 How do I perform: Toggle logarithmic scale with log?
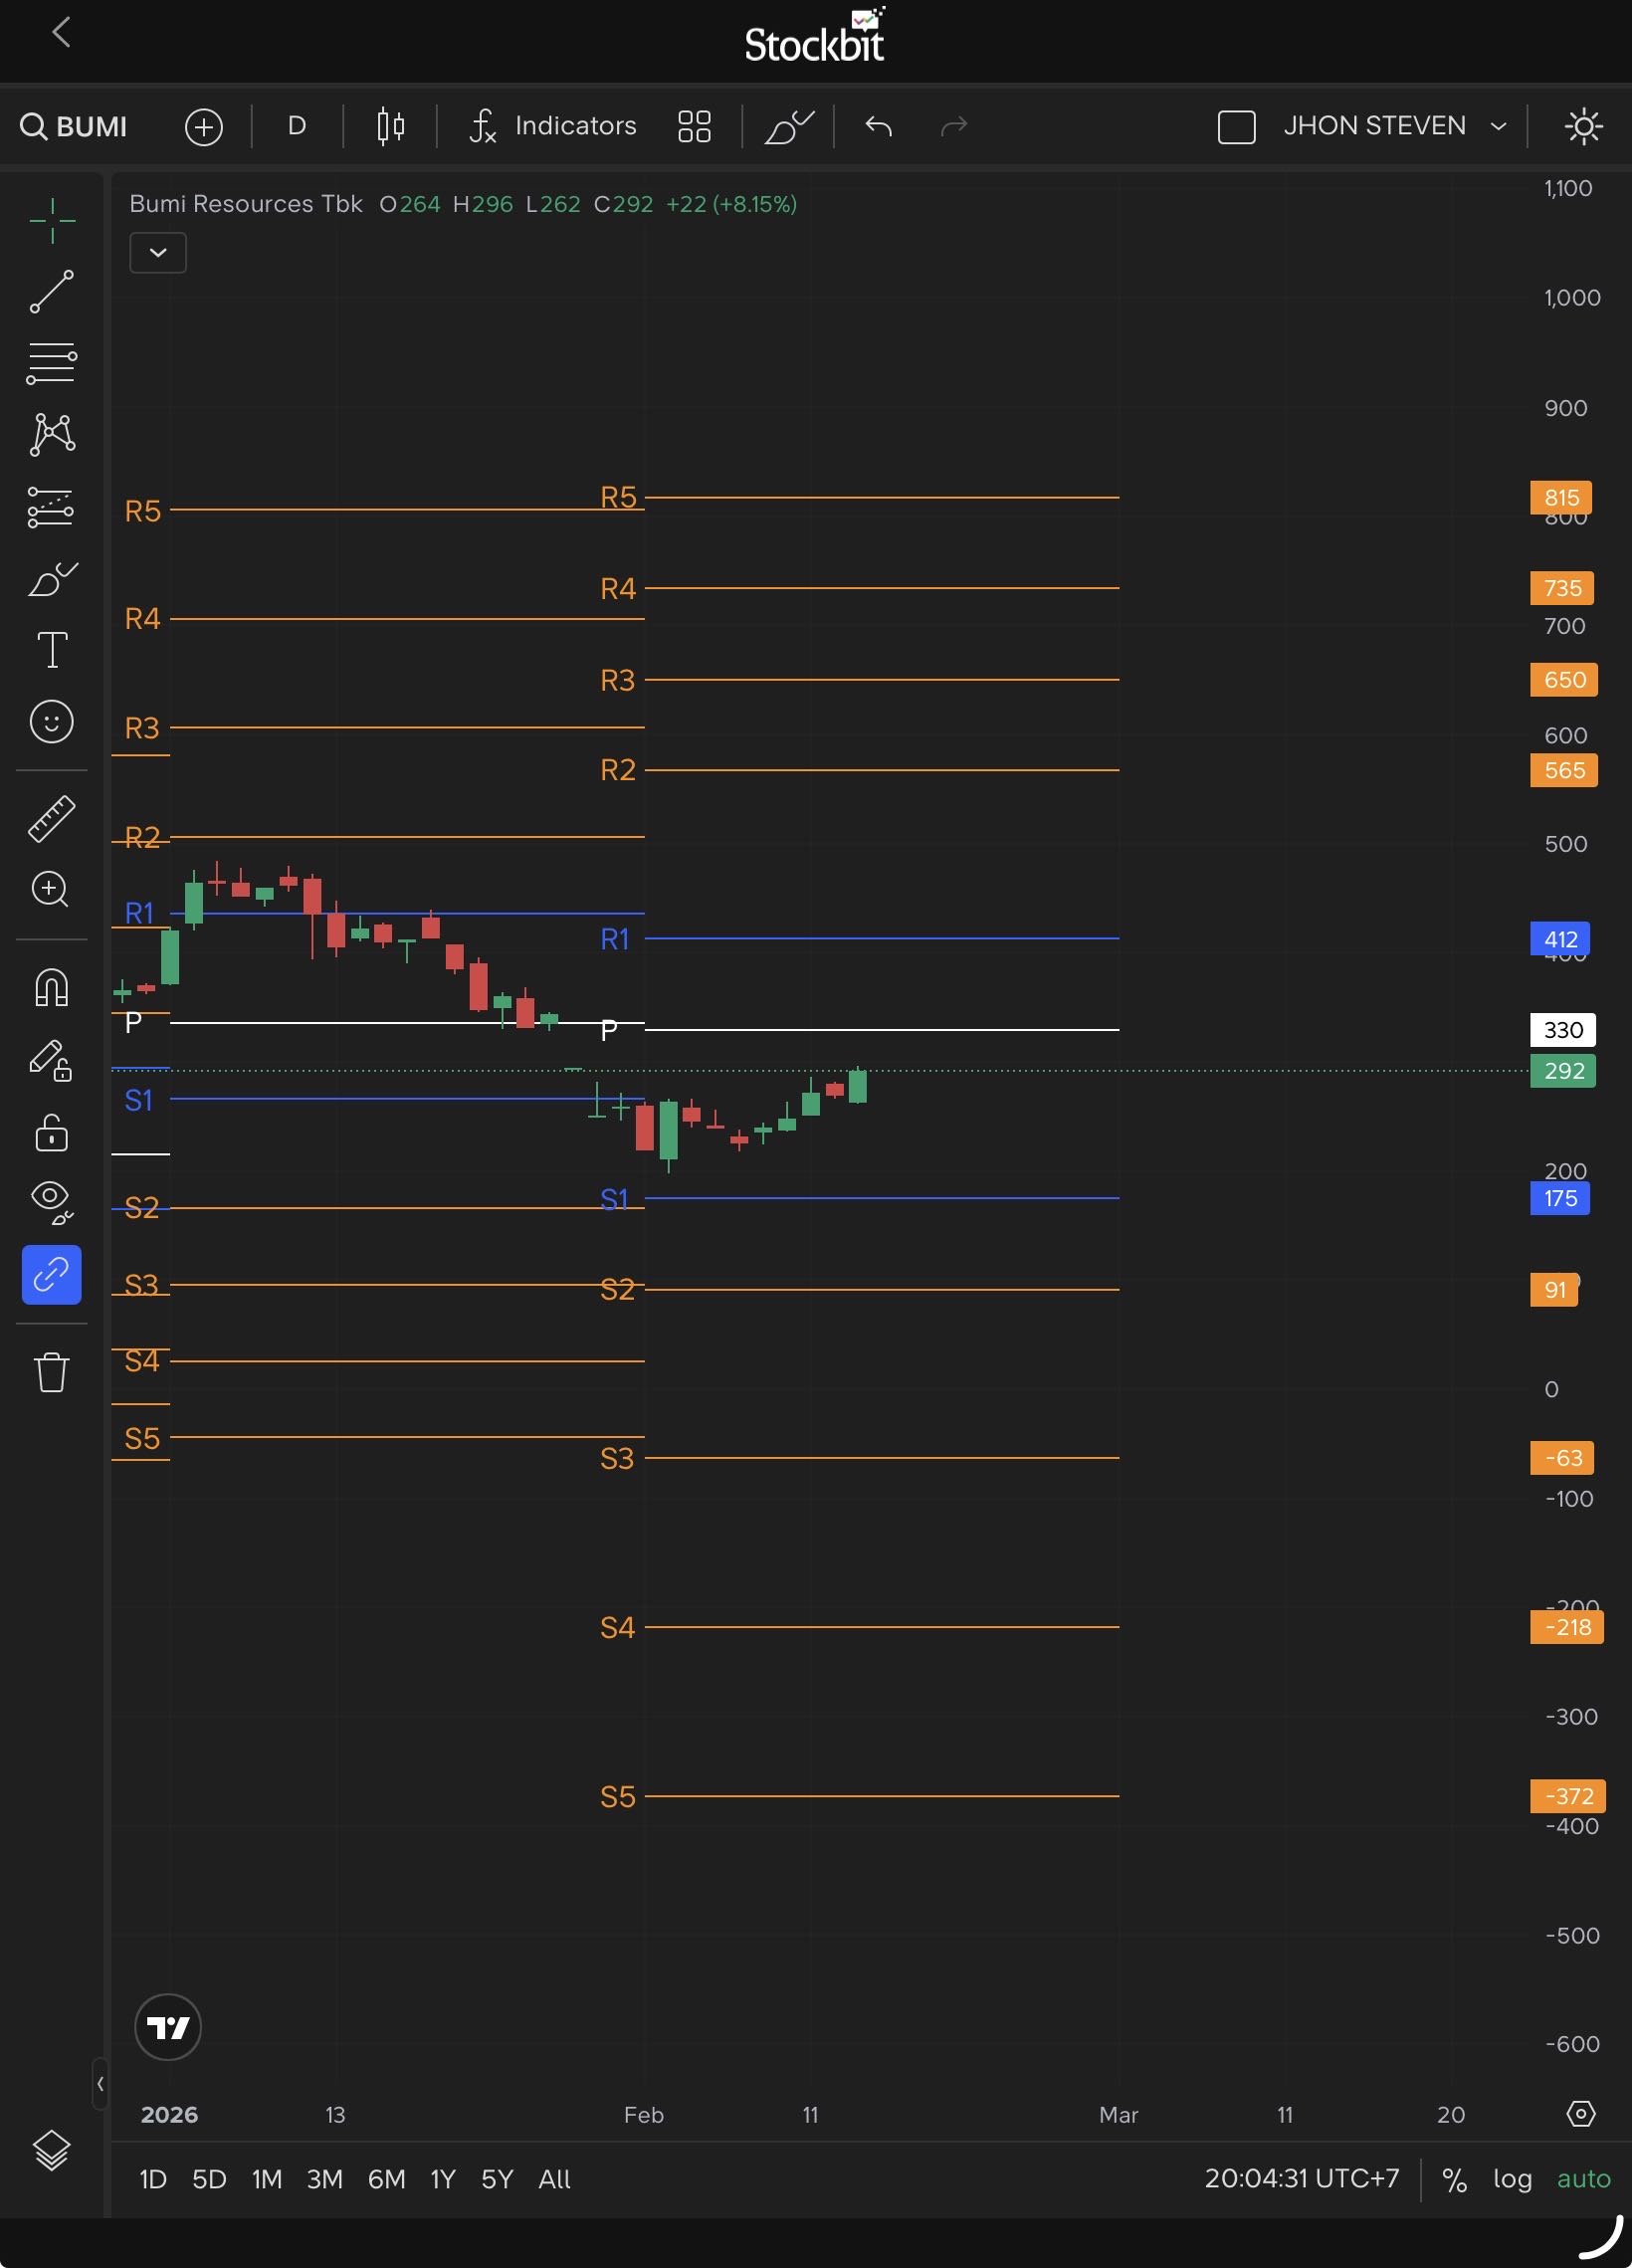(x=1512, y=2178)
